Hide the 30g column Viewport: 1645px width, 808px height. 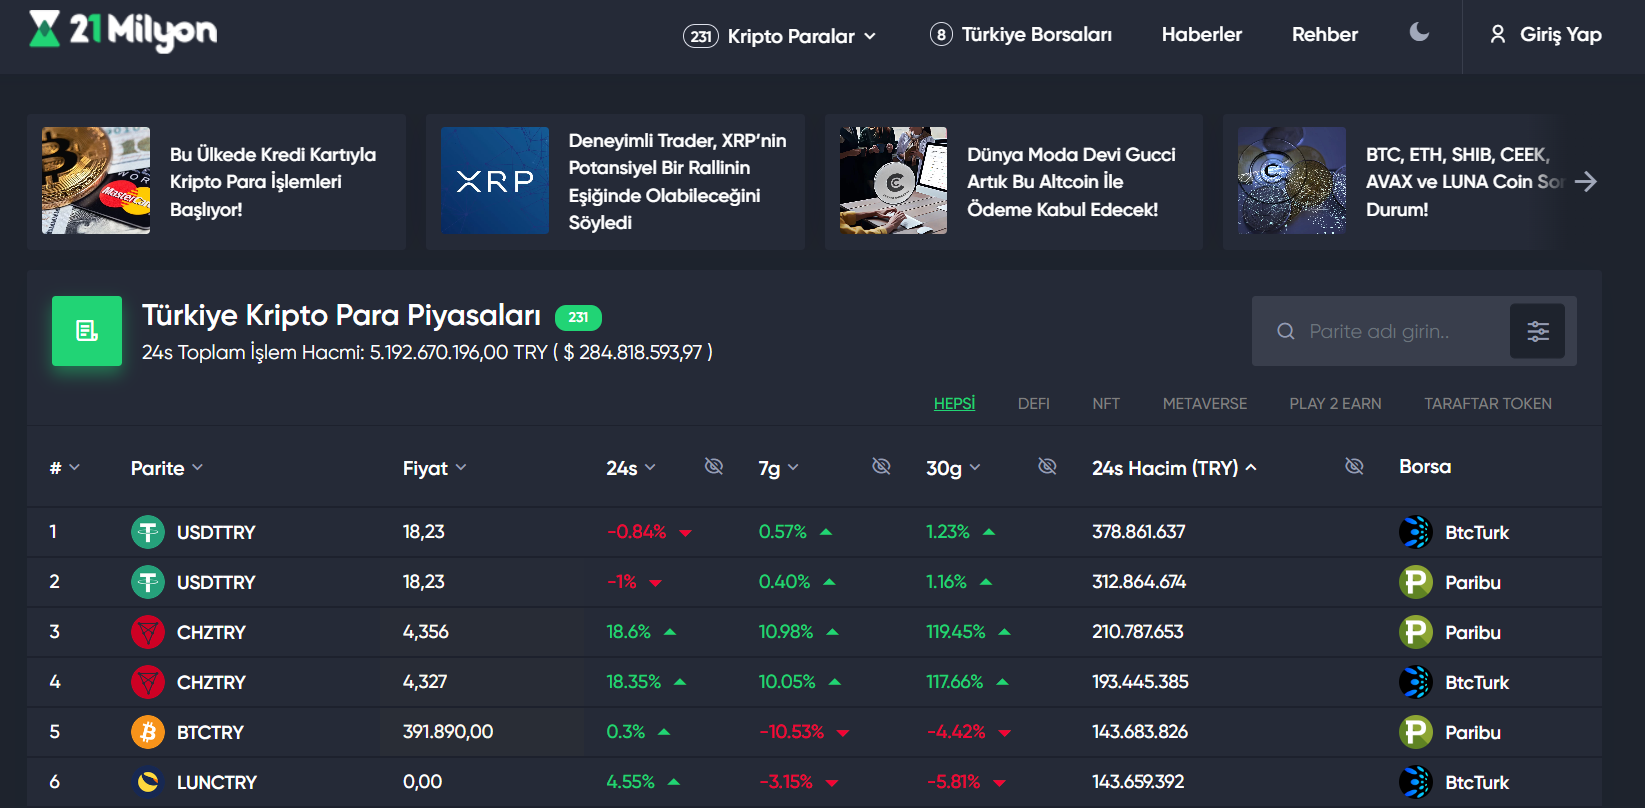tap(1047, 466)
